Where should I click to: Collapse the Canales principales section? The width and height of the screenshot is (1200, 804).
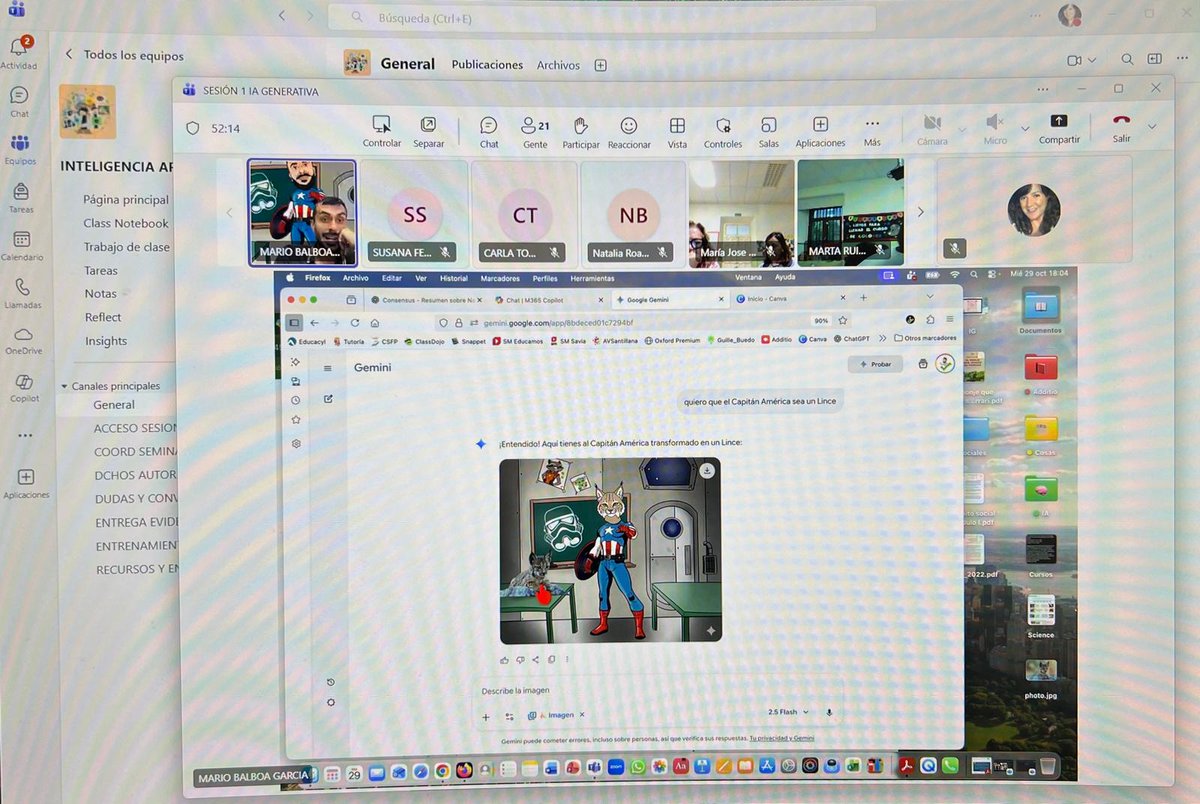65,386
